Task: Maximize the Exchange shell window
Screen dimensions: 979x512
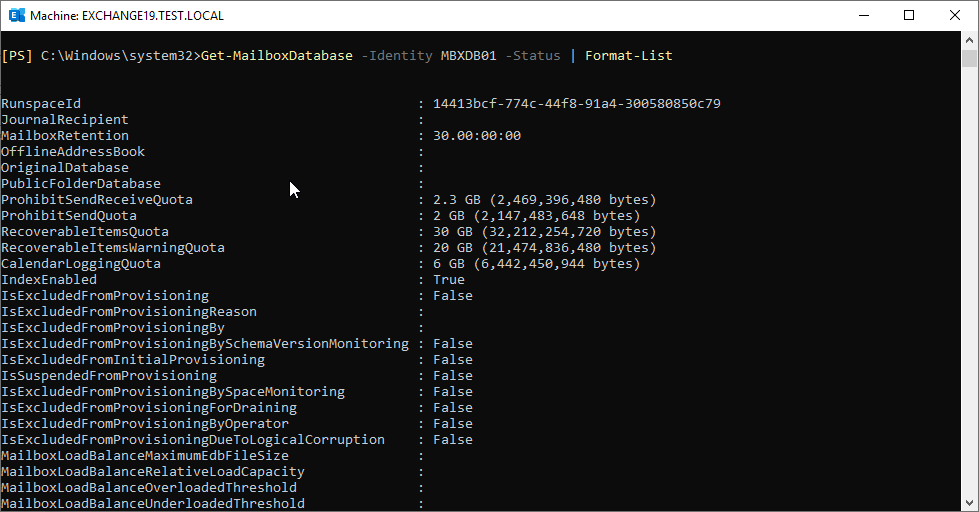Action: click(909, 16)
